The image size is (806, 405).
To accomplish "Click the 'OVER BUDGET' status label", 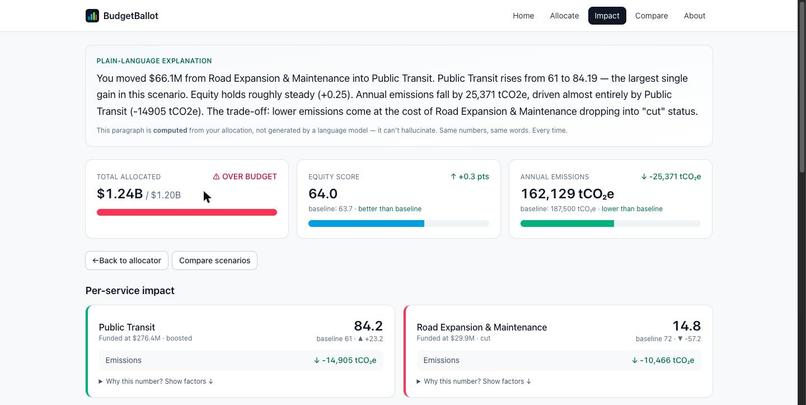I will click(x=249, y=177).
